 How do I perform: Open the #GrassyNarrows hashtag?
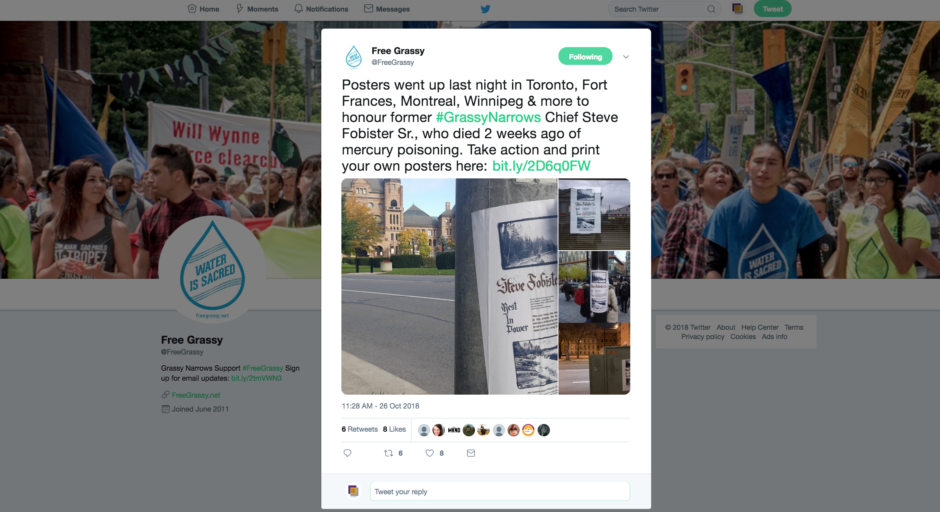pyautogui.click(x=488, y=118)
